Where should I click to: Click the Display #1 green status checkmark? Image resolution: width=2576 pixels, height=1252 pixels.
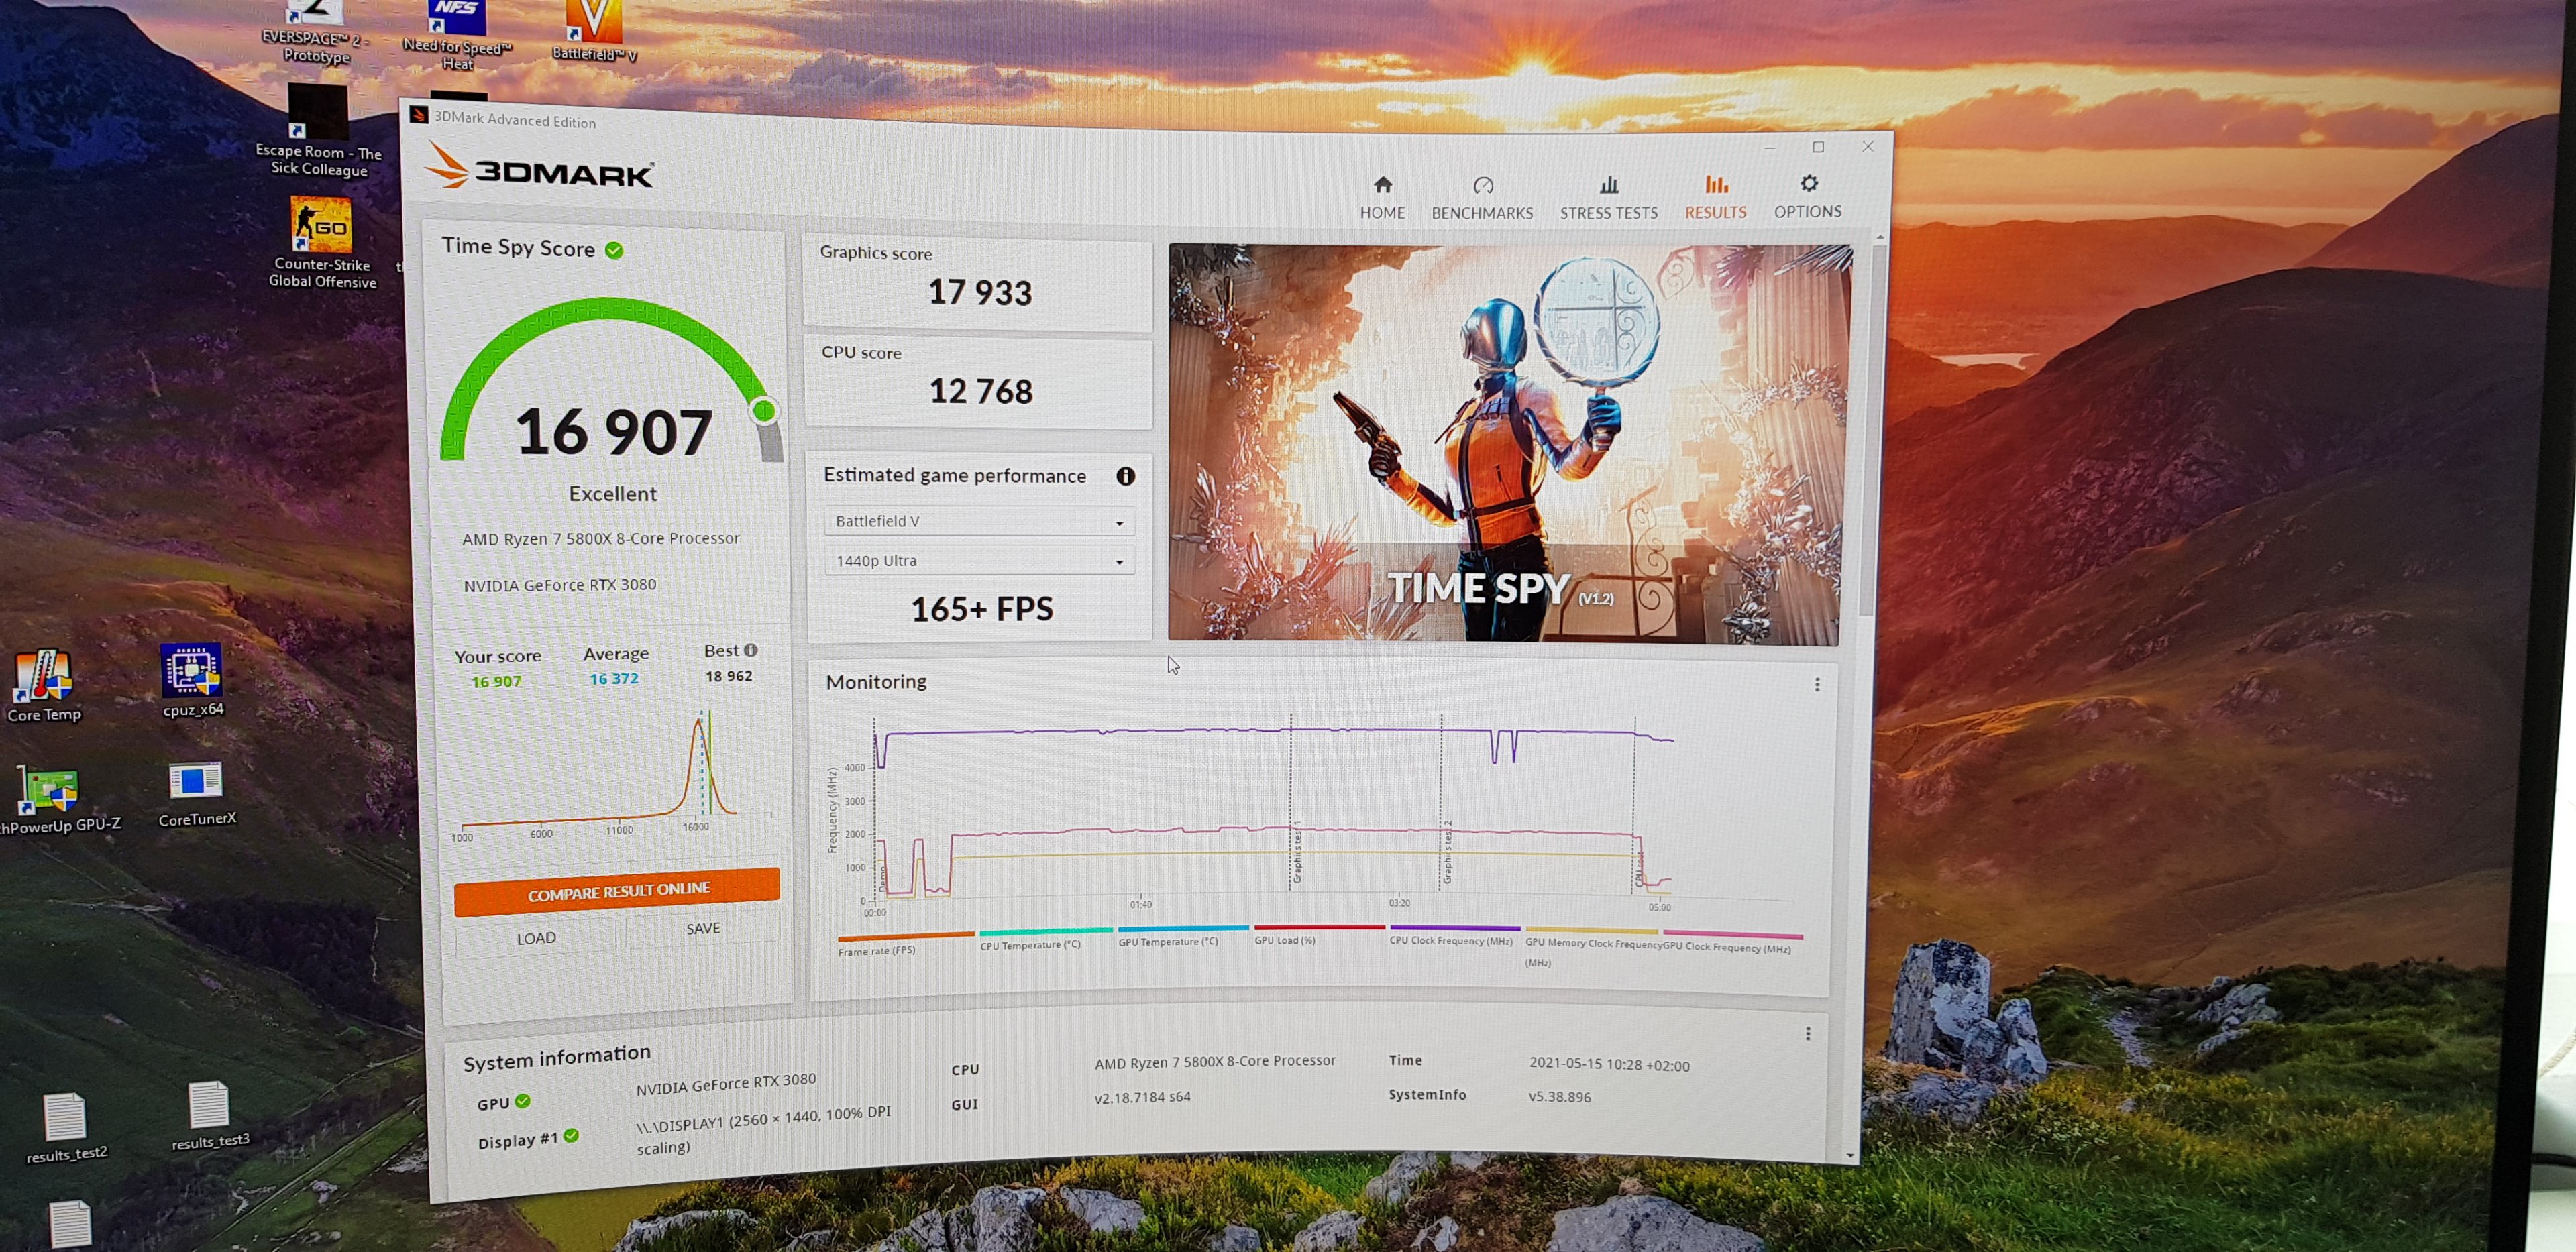[x=571, y=1135]
